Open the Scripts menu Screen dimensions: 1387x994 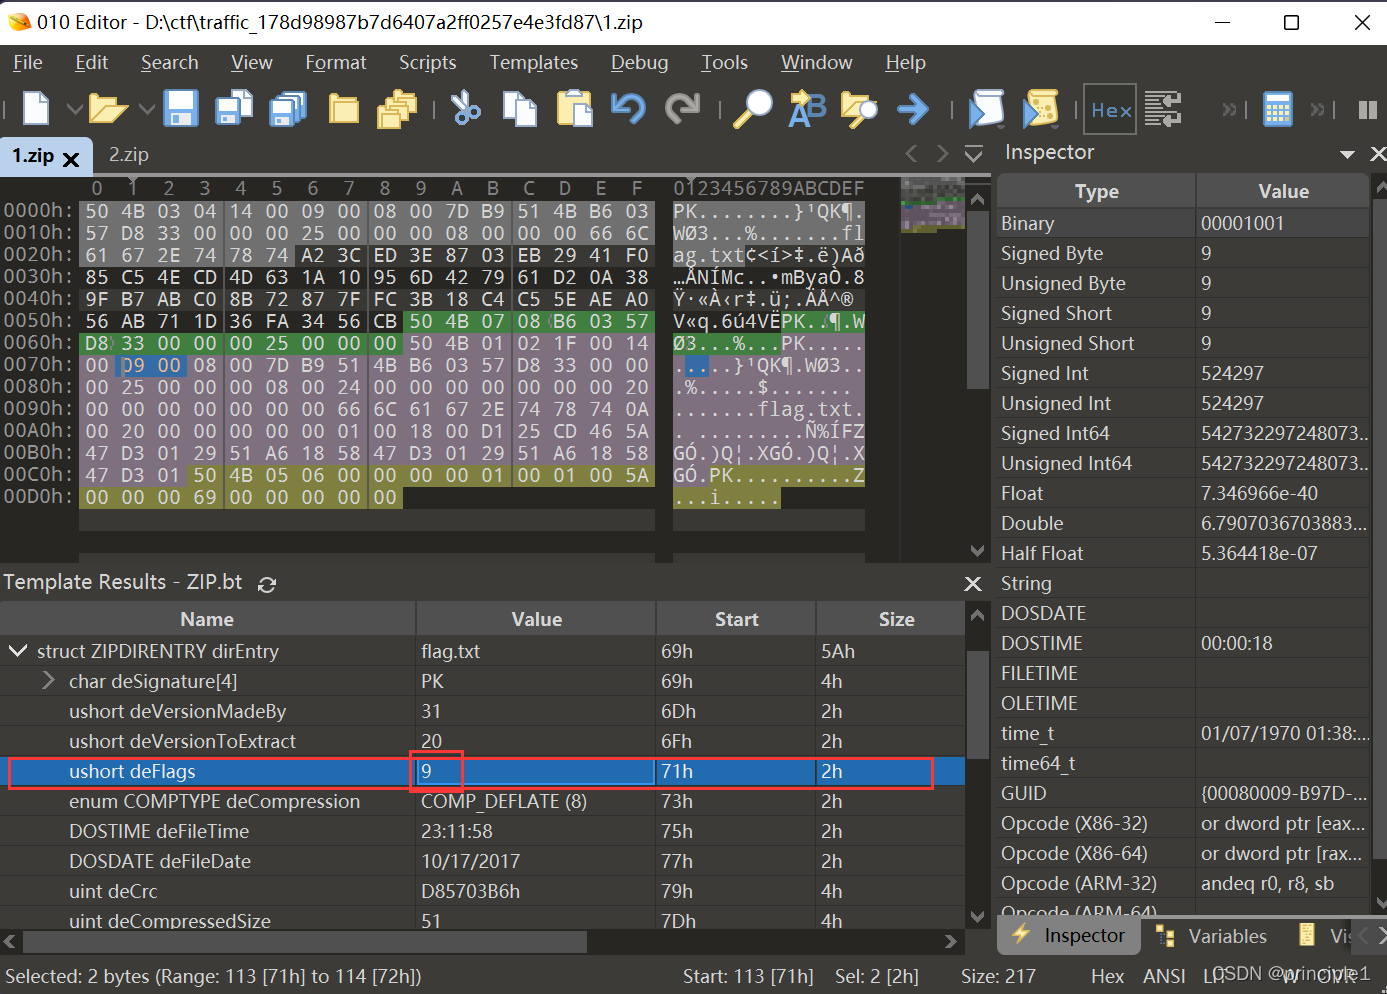point(428,62)
